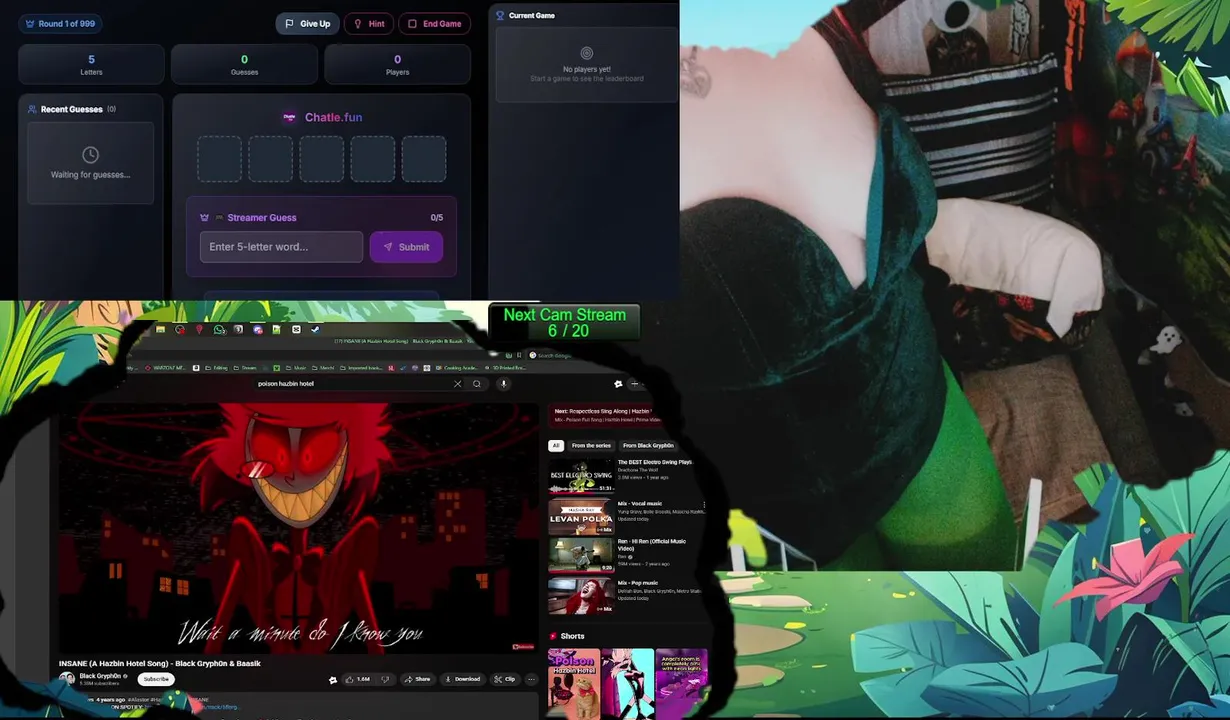
Task: Subscribe to Black Gryph0n channel
Action: coord(156,679)
